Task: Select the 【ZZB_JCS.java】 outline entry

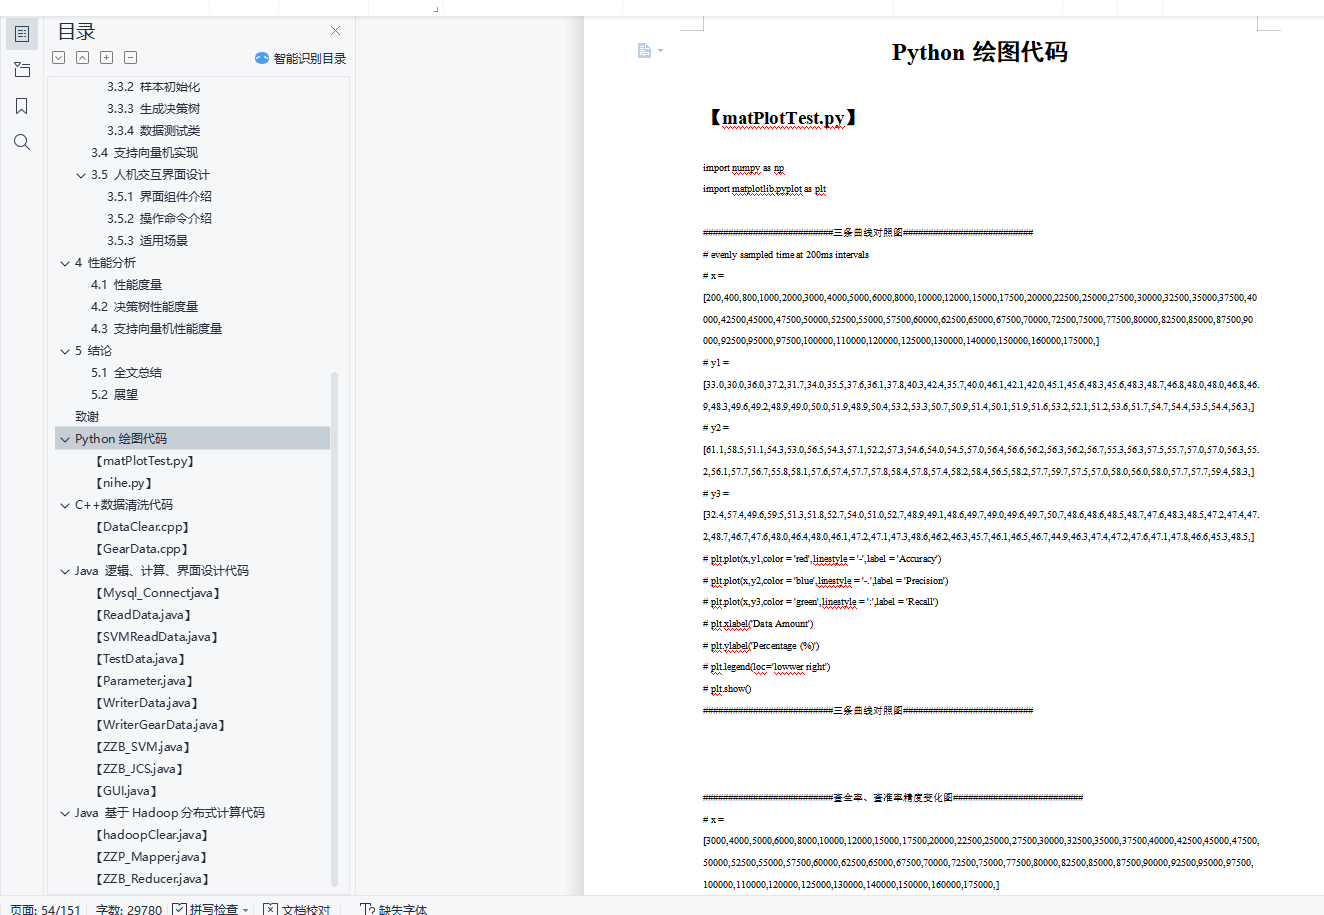Action: (139, 769)
